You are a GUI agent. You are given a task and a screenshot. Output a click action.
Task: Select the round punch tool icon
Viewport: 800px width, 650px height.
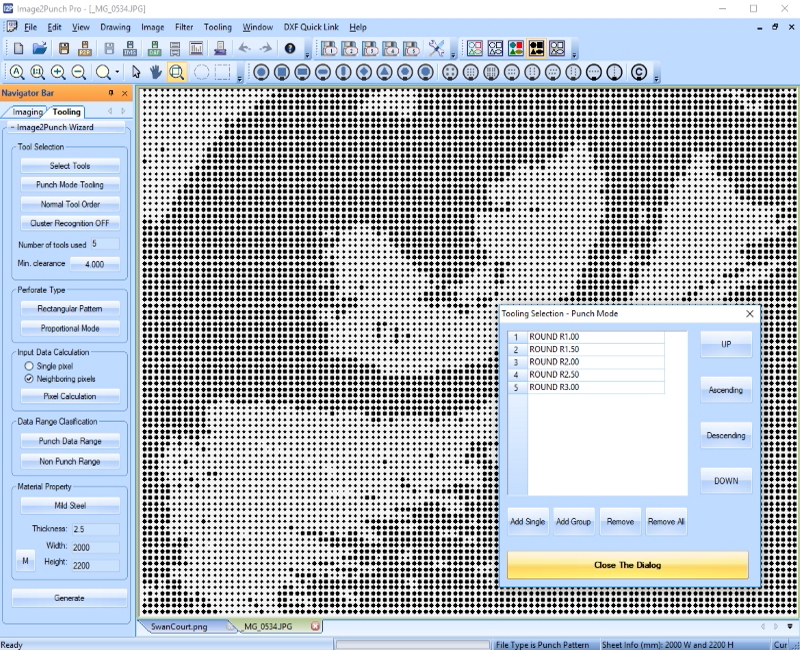(x=261, y=72)
